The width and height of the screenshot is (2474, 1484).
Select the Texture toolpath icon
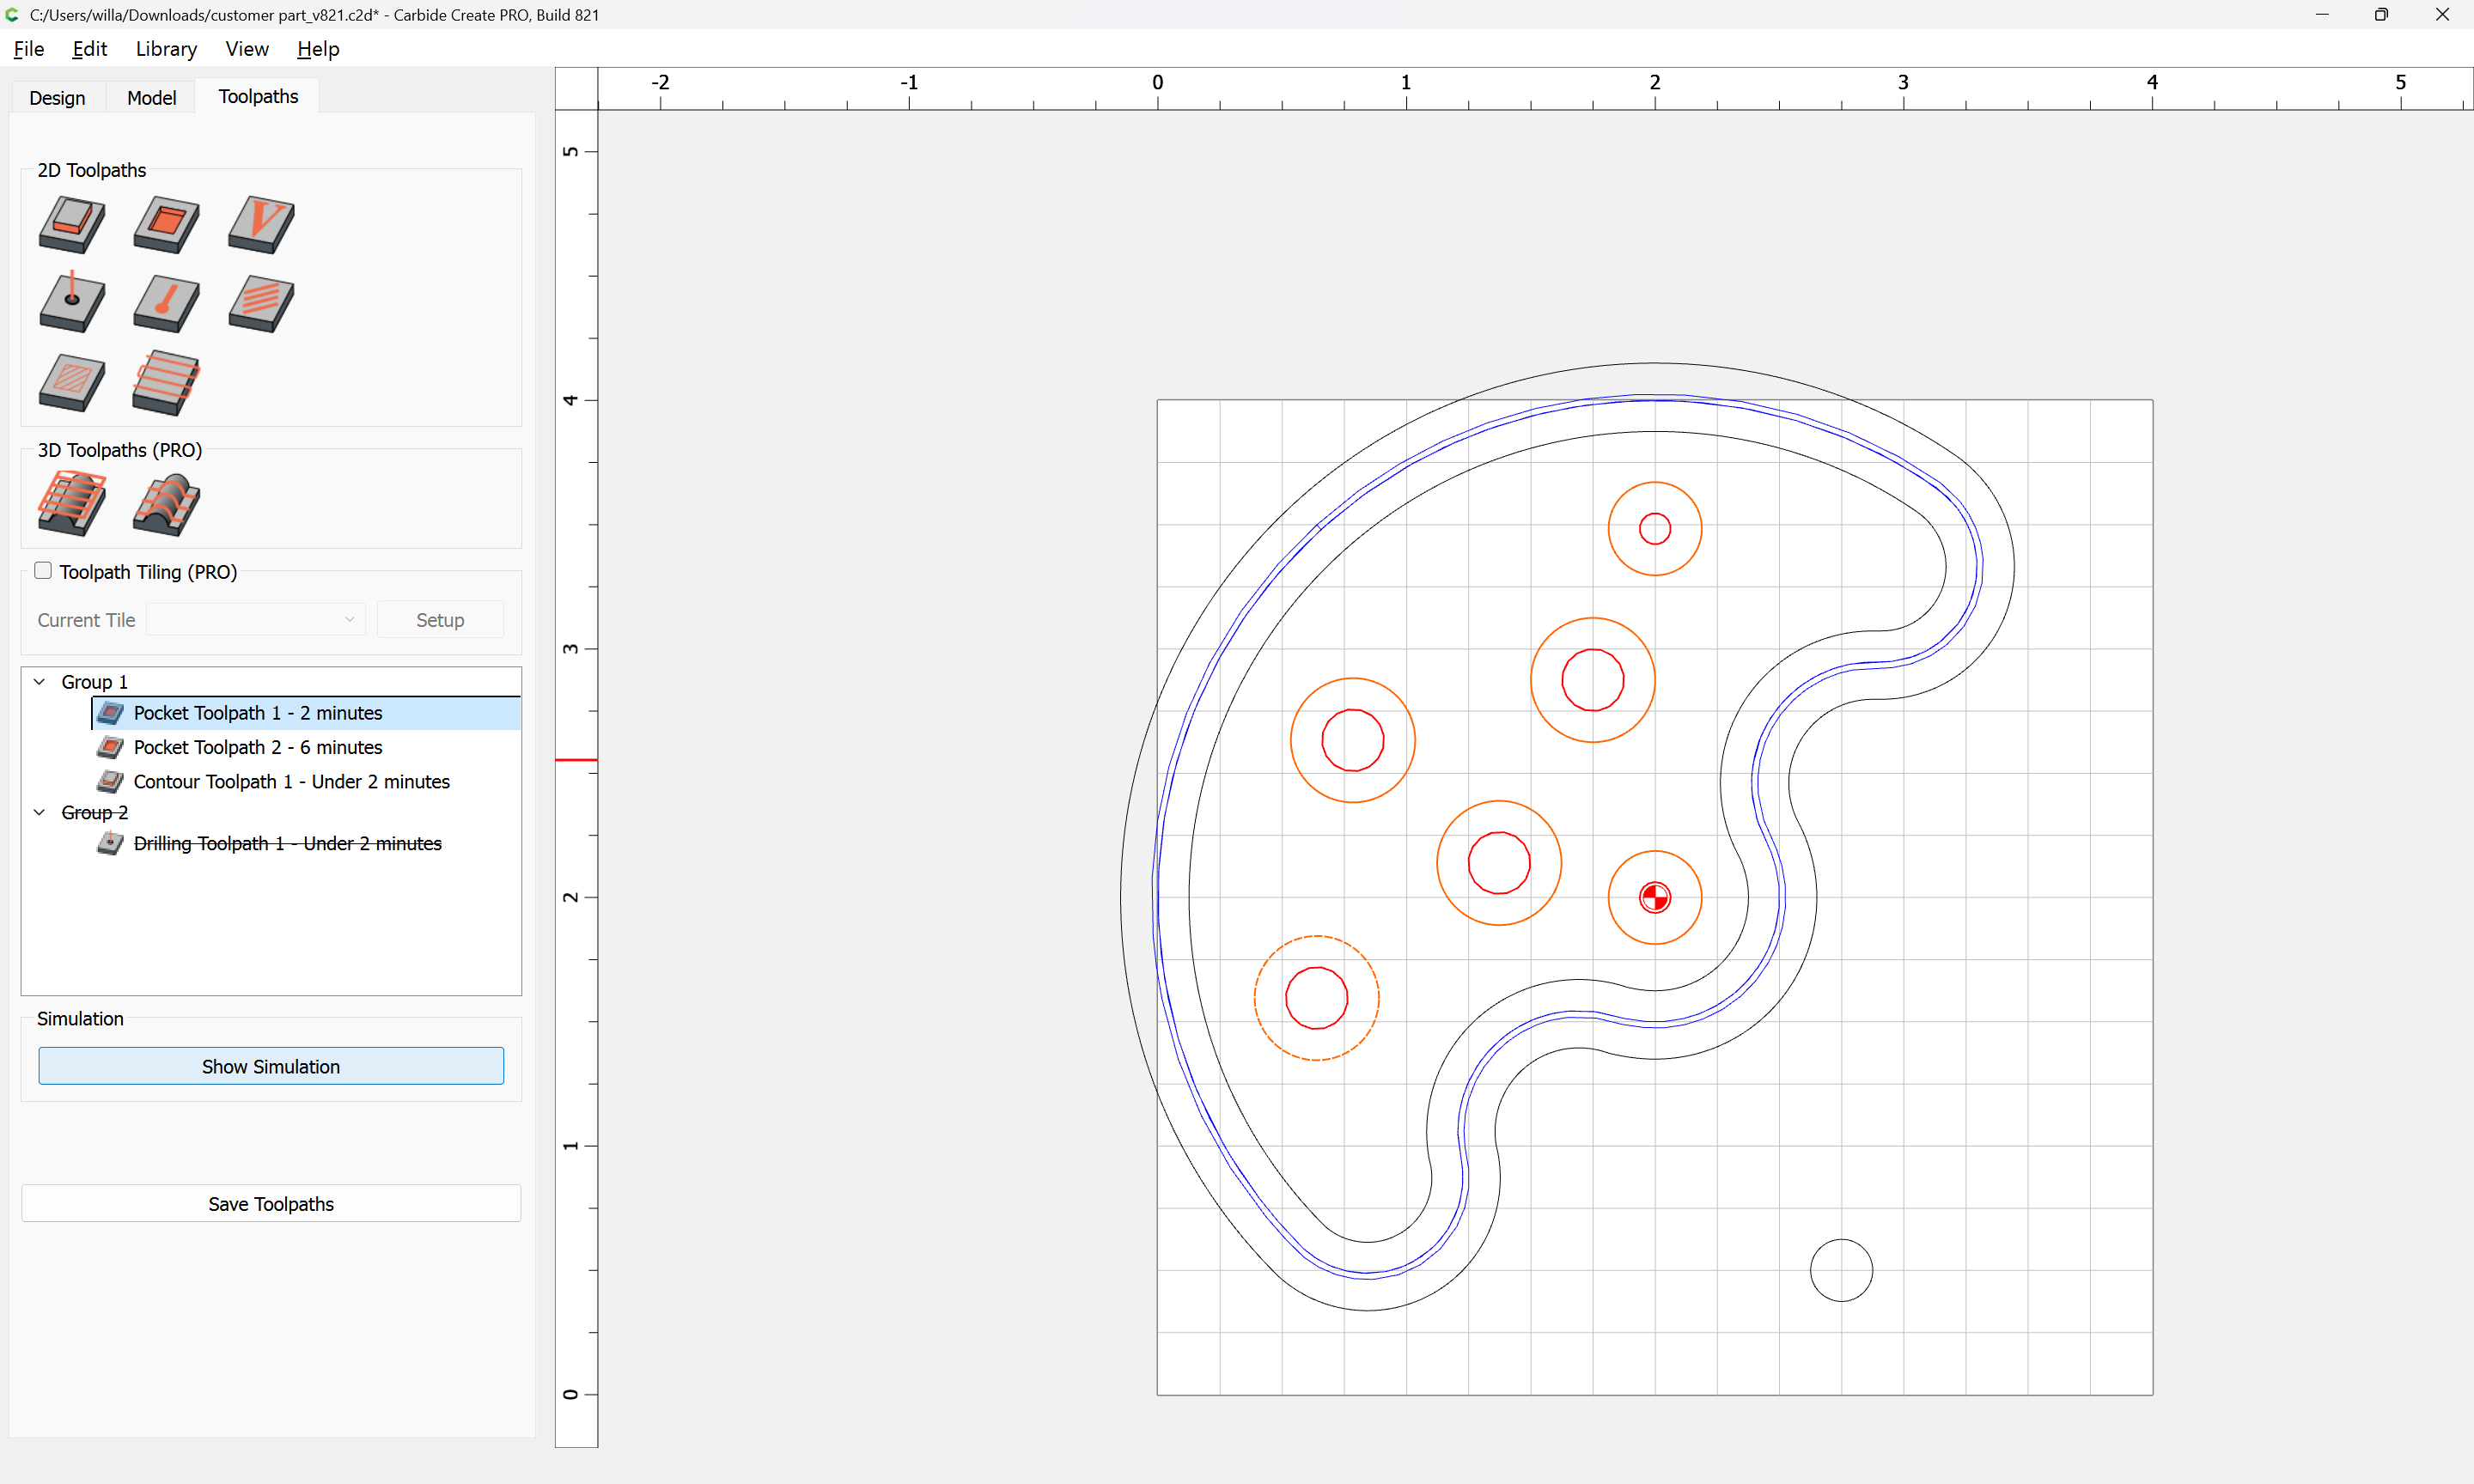point(72,382)
